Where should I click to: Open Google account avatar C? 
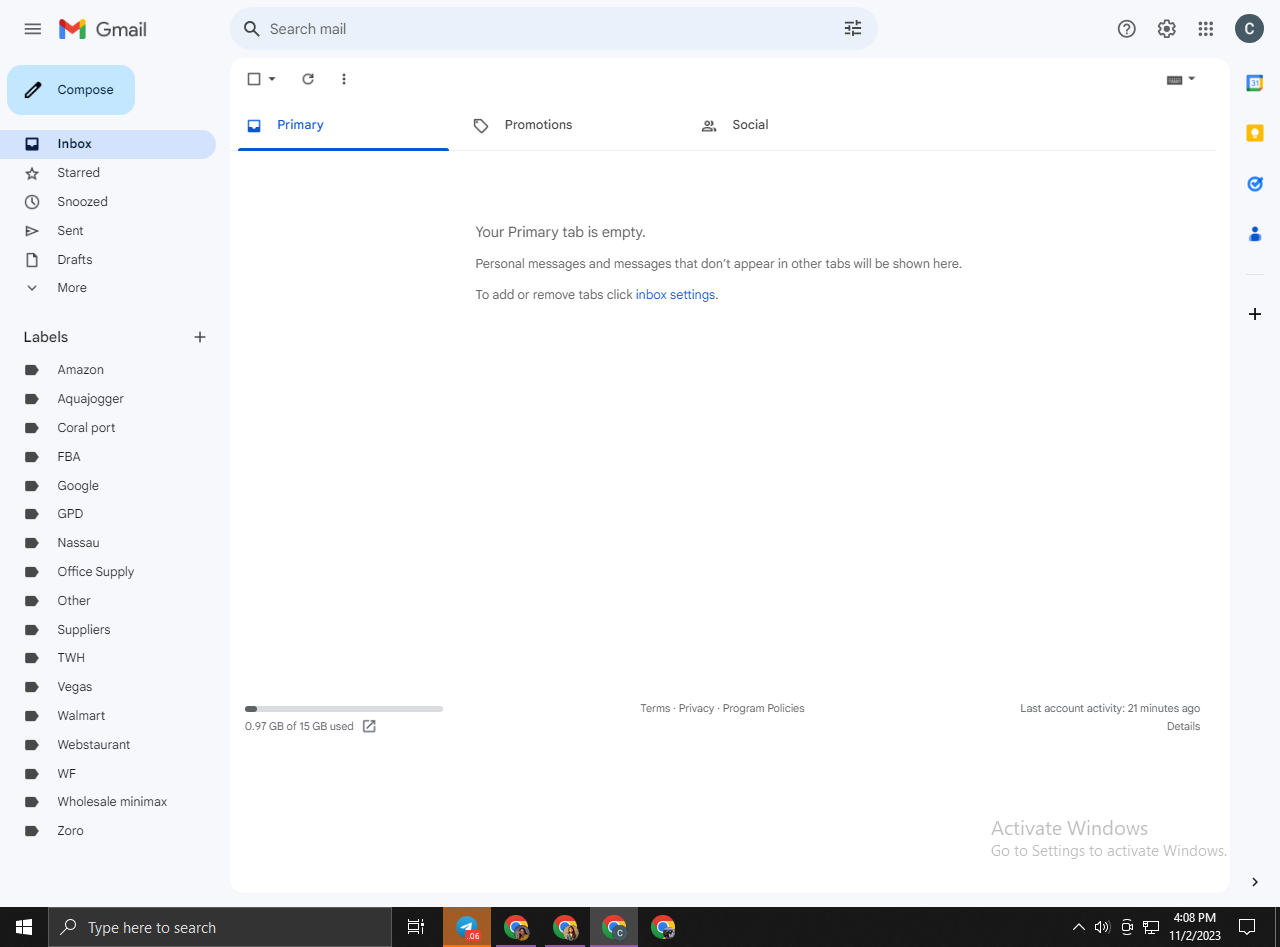click(1250, 29)
